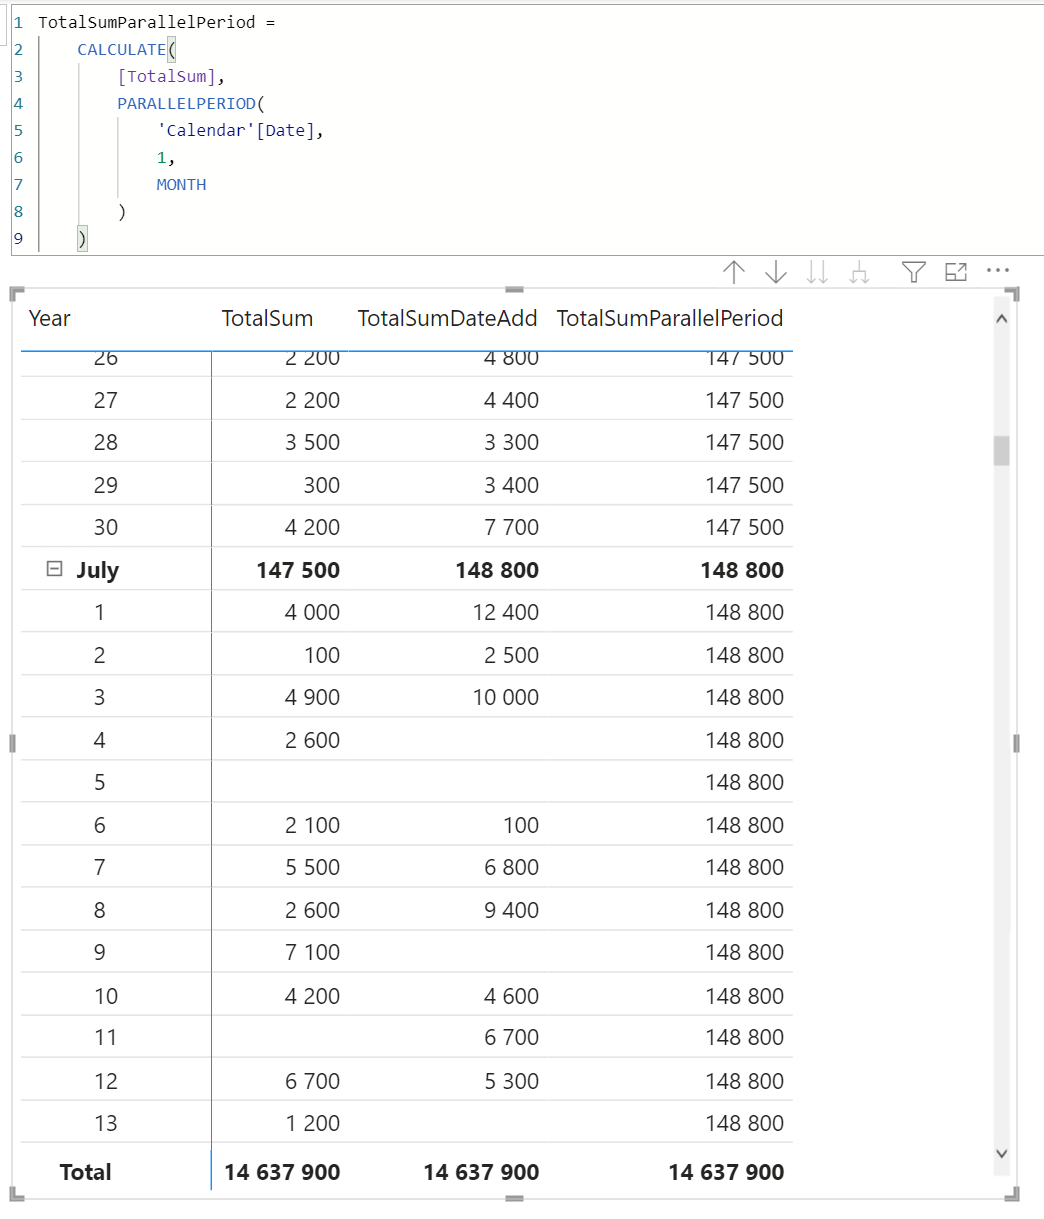Collapse the July month row
Viewport: 1044px width, 1219px height.
(54, 569)
